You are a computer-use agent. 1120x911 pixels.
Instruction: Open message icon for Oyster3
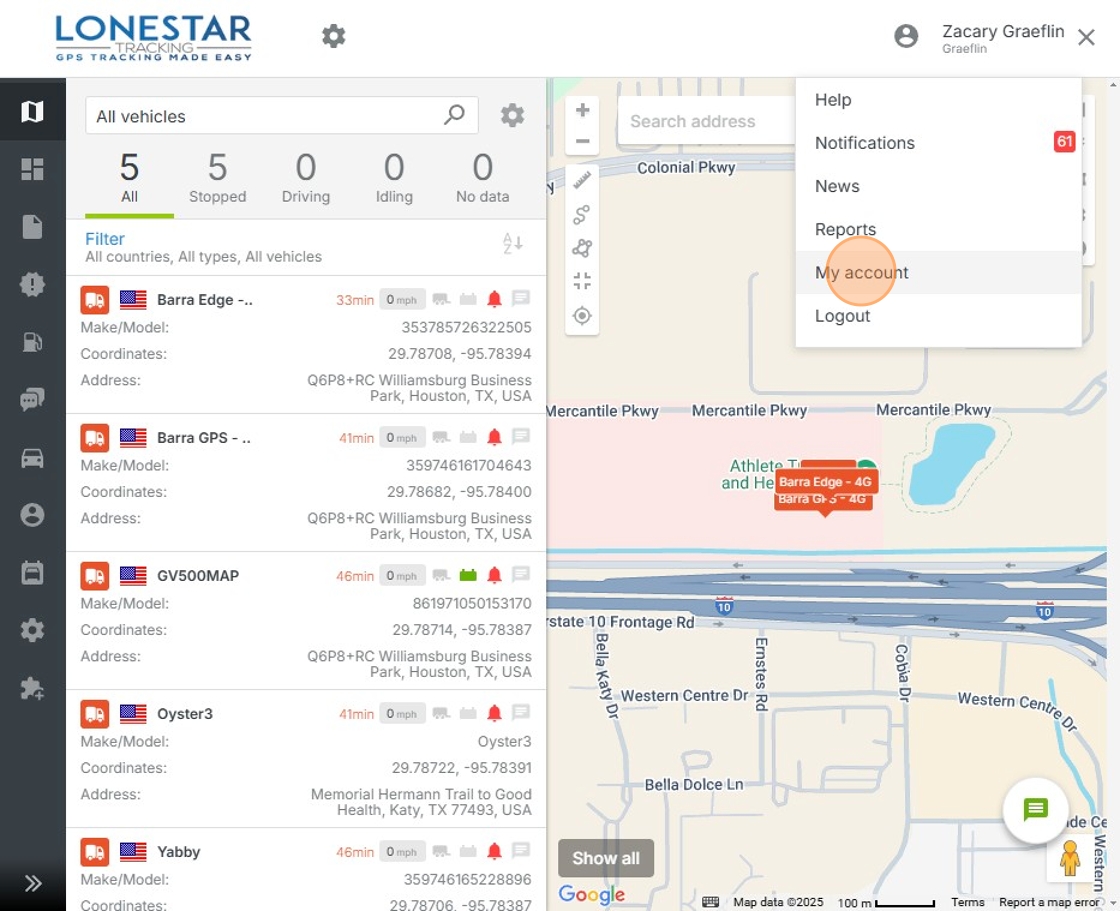521,712
